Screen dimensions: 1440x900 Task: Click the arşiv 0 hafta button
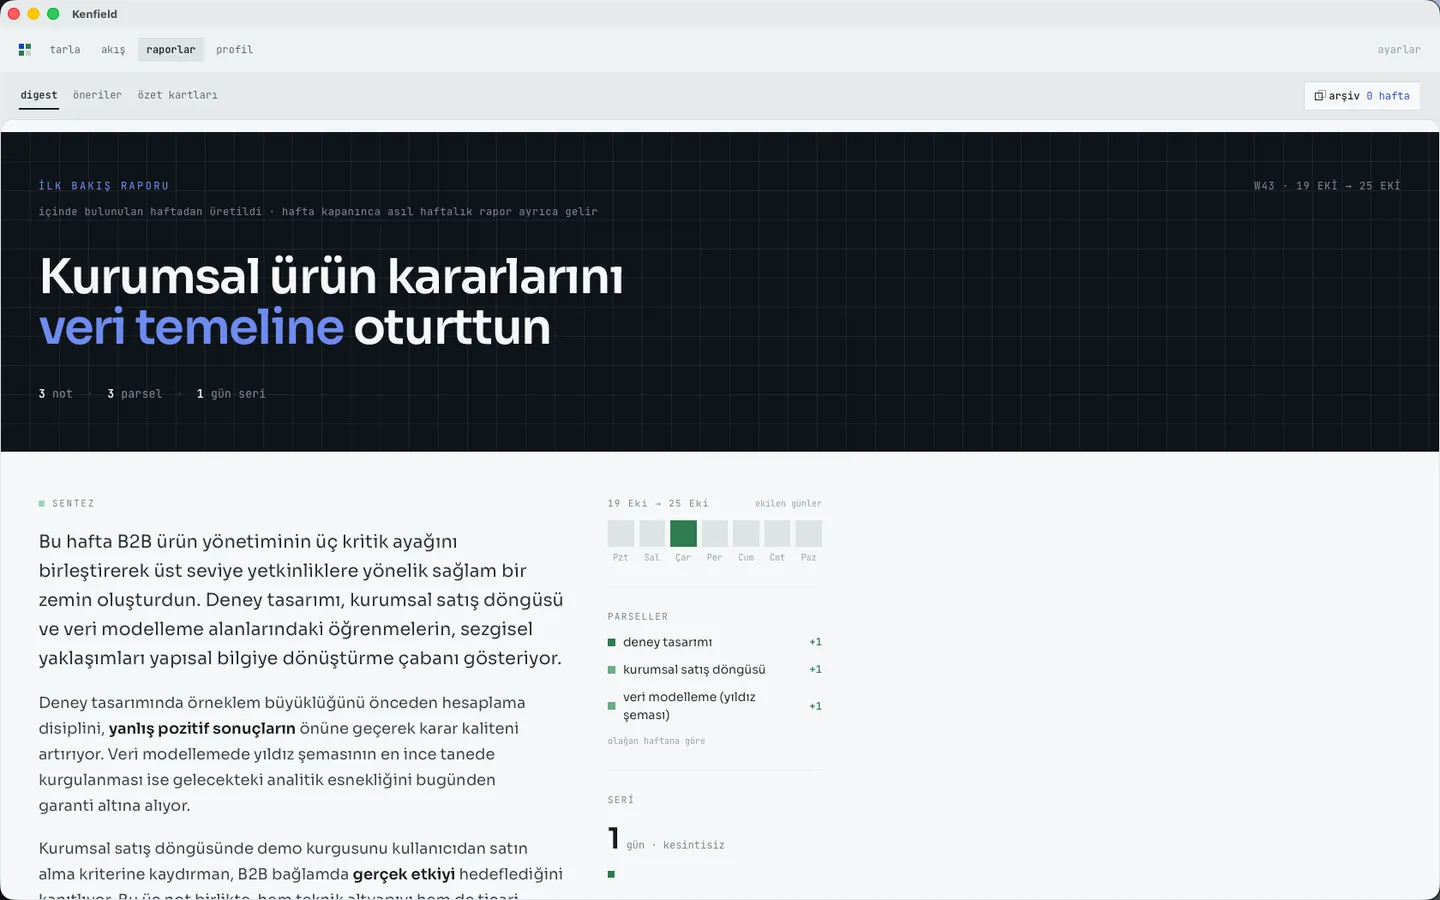[1362, 96]
